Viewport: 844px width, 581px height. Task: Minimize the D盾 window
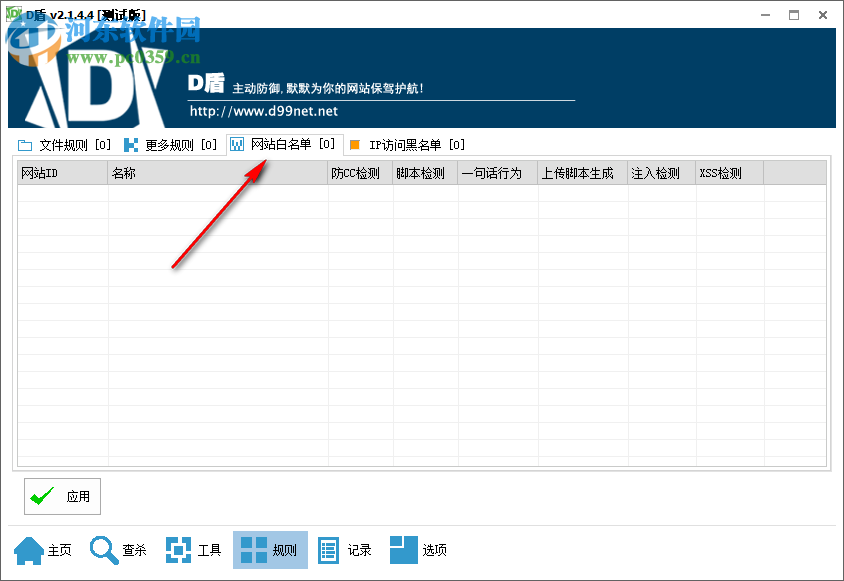click(765, 15)
